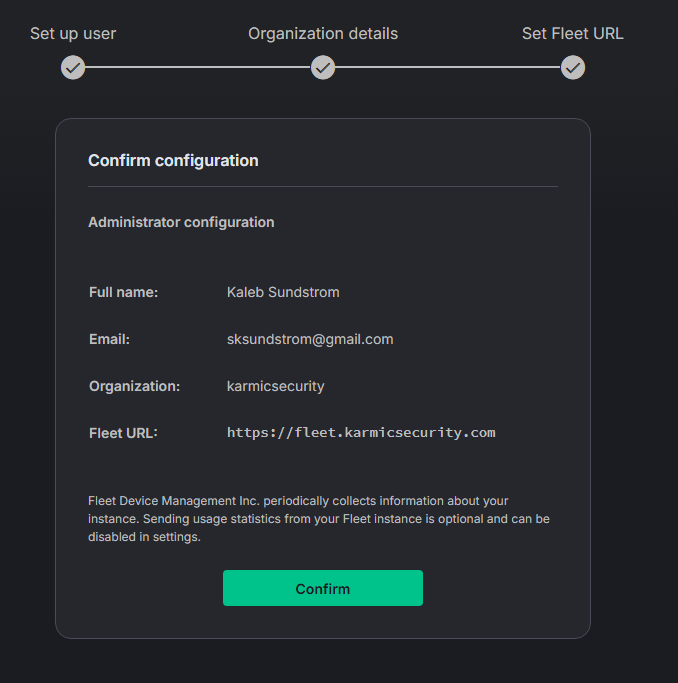Click the Full name label
The height and width of the screenshot is (683, 678).
123,292
